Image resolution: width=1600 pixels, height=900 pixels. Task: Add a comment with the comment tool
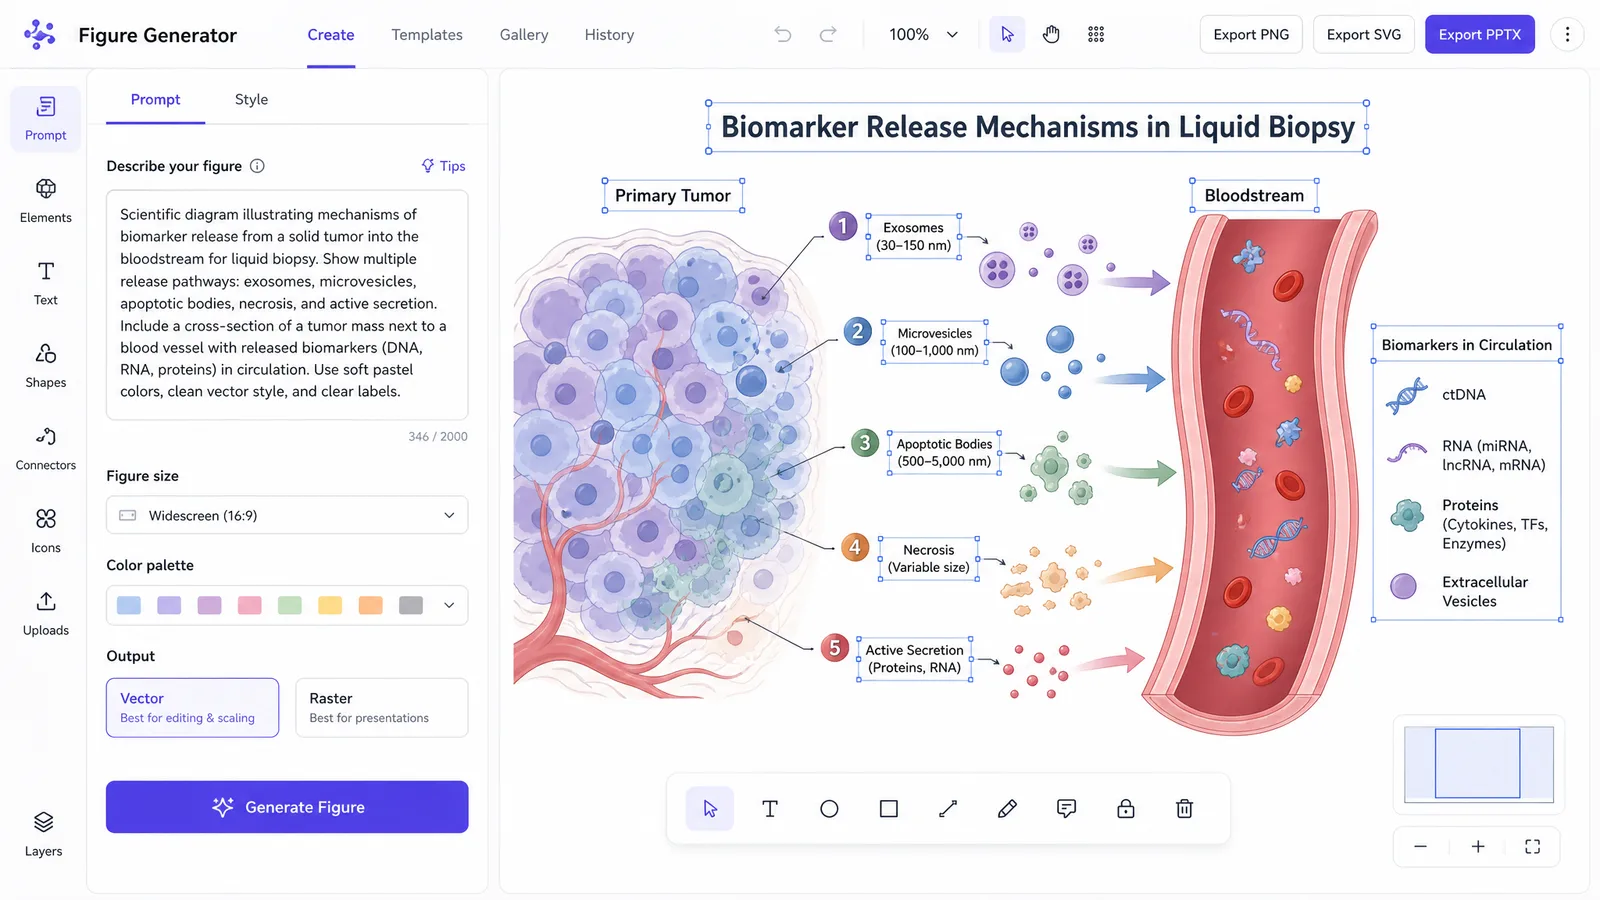[x=1066, y=809]
